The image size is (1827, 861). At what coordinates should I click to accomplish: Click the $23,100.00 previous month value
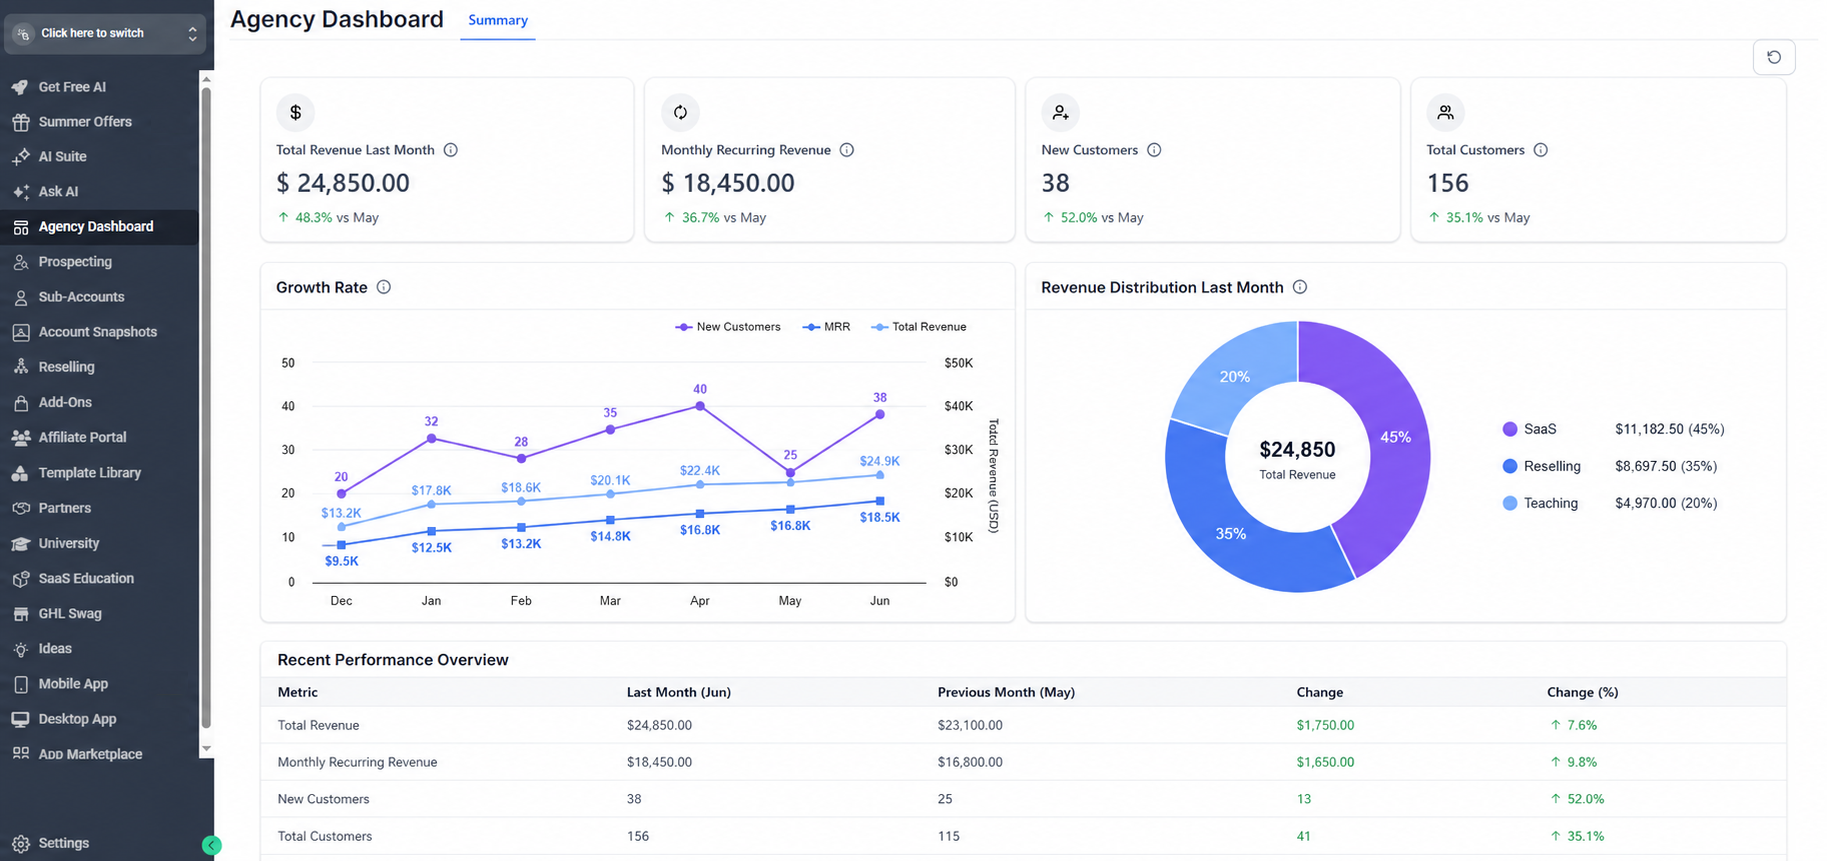point(970,725)
